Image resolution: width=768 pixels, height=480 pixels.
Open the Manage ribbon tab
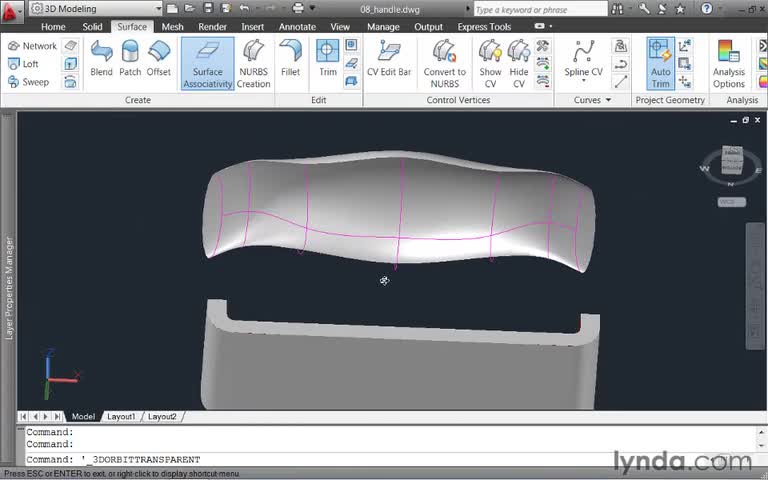point(383,27)
